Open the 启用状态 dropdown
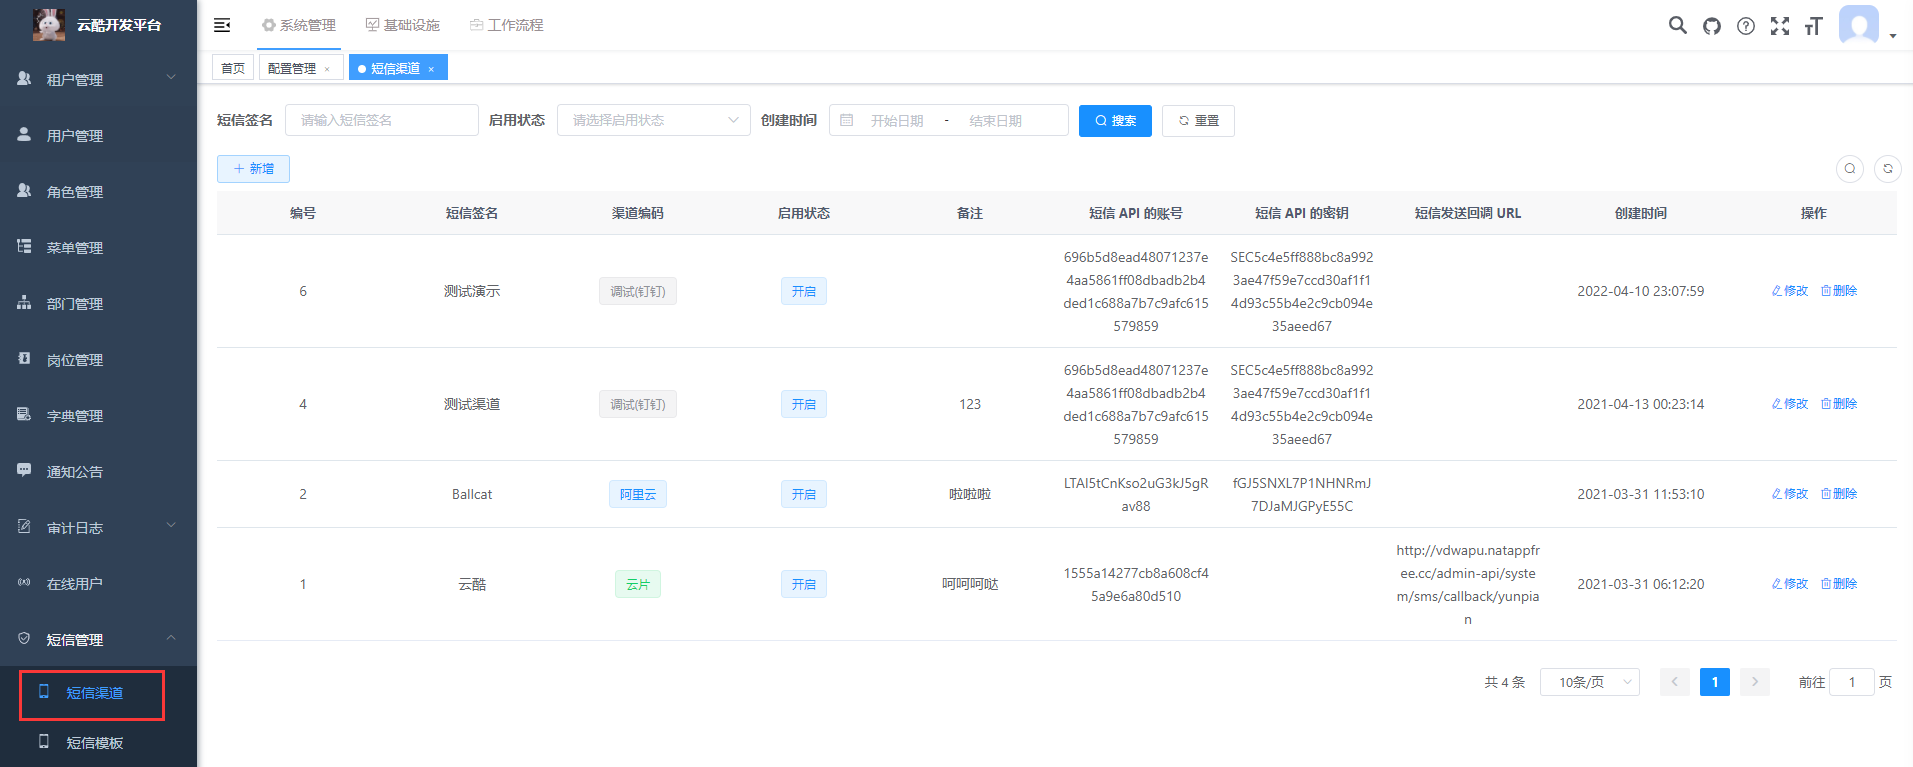1913x767 pixels. click(x=654, y=120)
